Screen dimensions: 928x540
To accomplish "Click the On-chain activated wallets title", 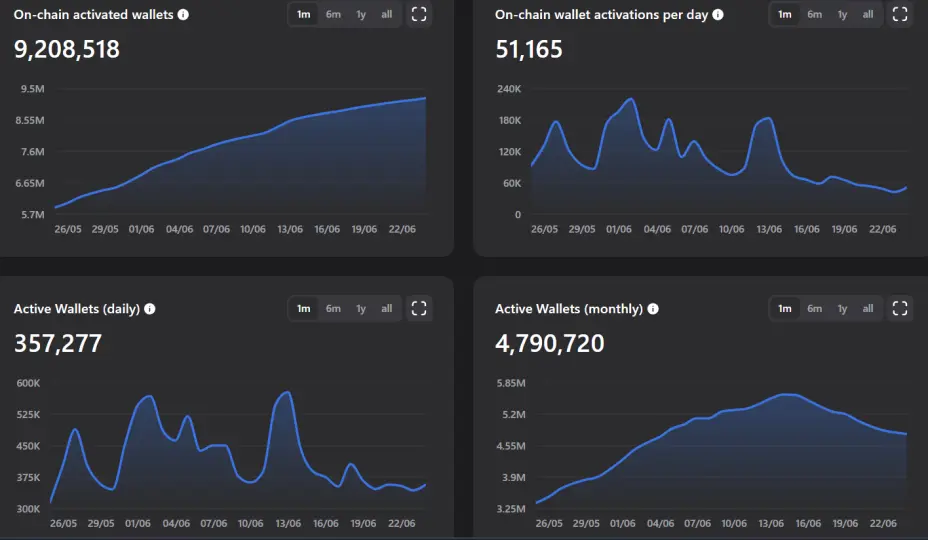I will 94,14.
